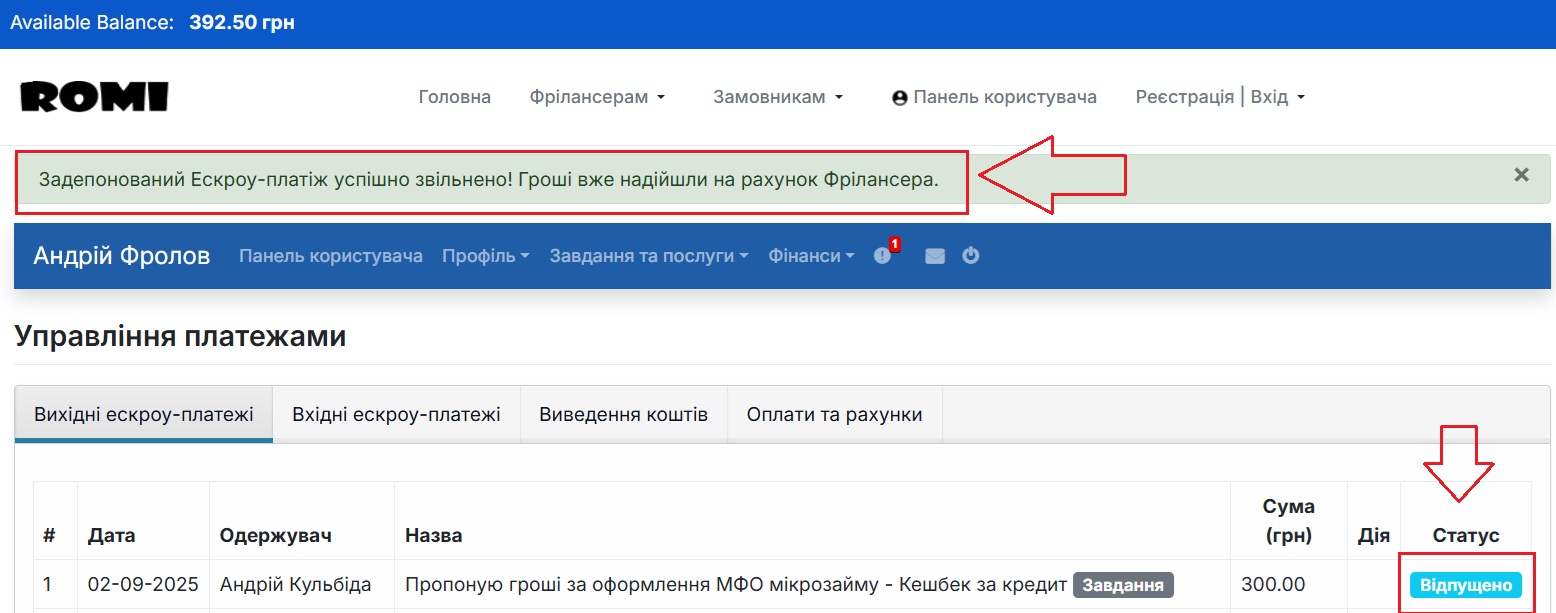Select the Оплати та рахунки tab
This screenshot has width=1556, height=613.
click(834, 413)
